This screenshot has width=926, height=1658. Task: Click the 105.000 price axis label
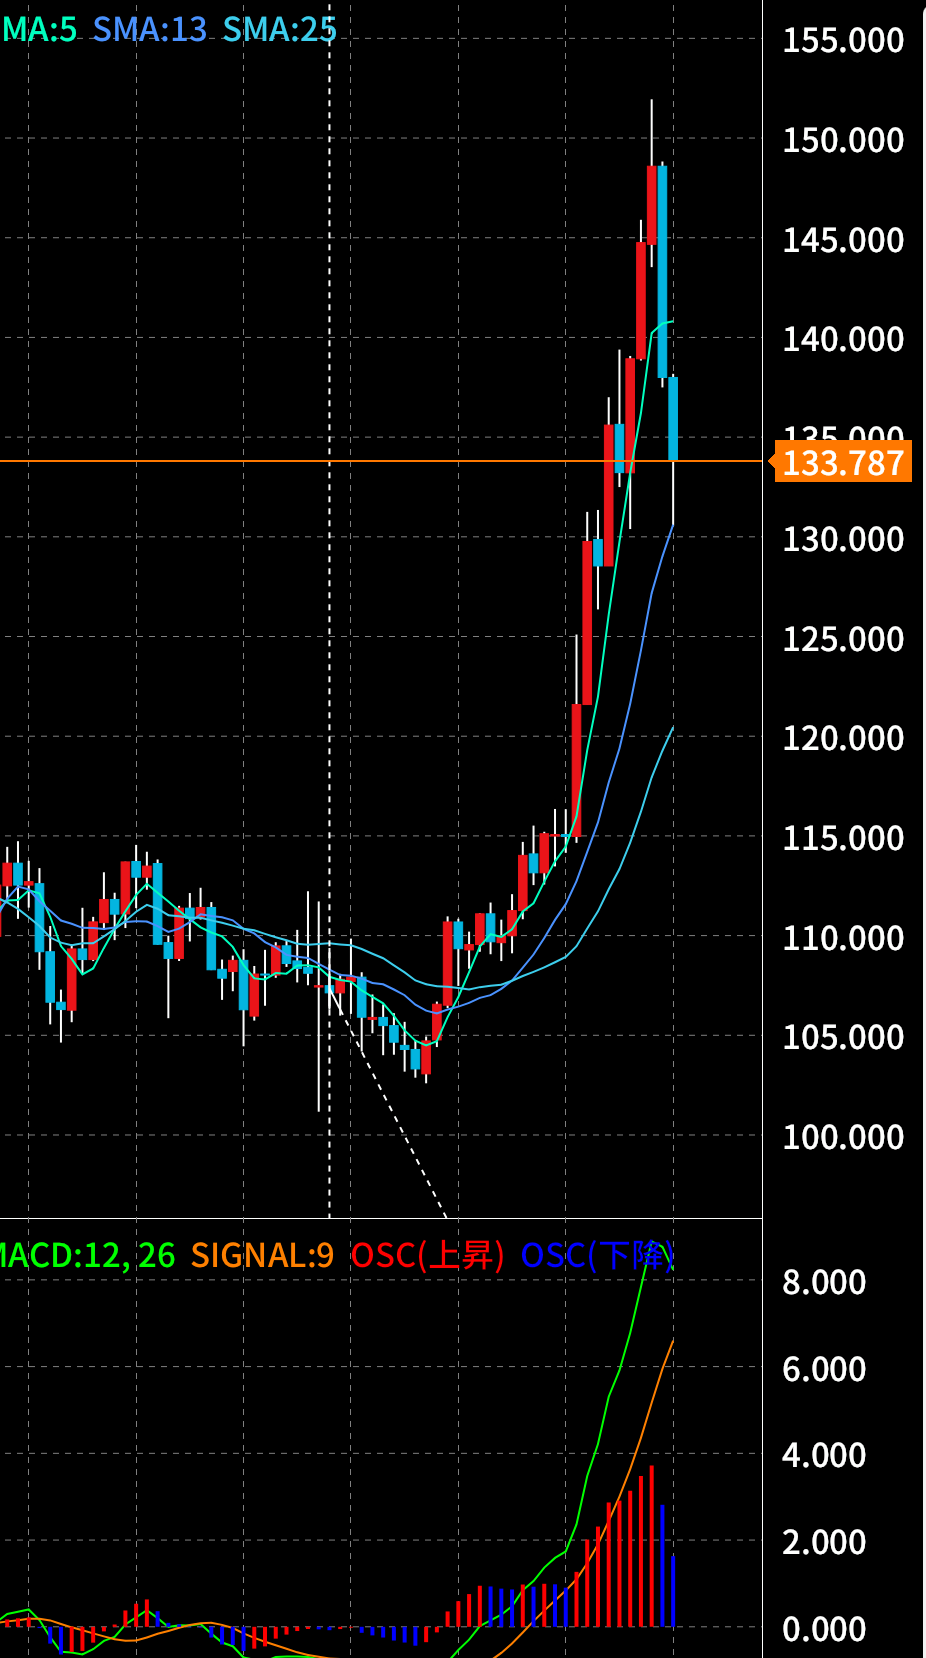843,1037
